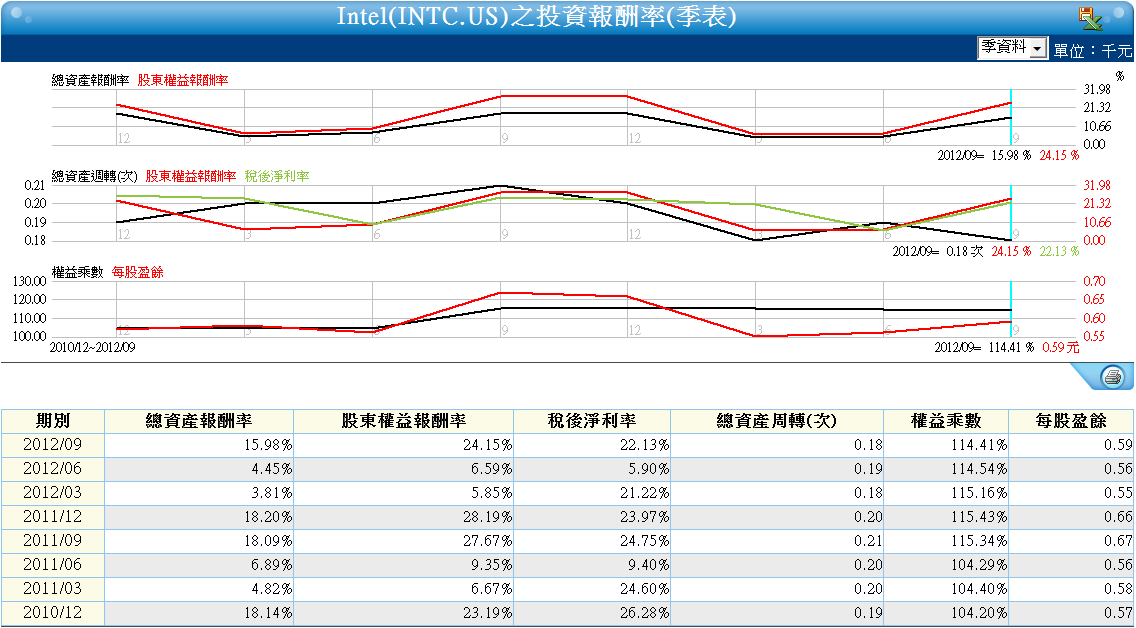Viewport: 1136px width, 628px height.
Task: Click the 26.28% cell in the 2010/12 row
Action: click(x=592, y=614)
